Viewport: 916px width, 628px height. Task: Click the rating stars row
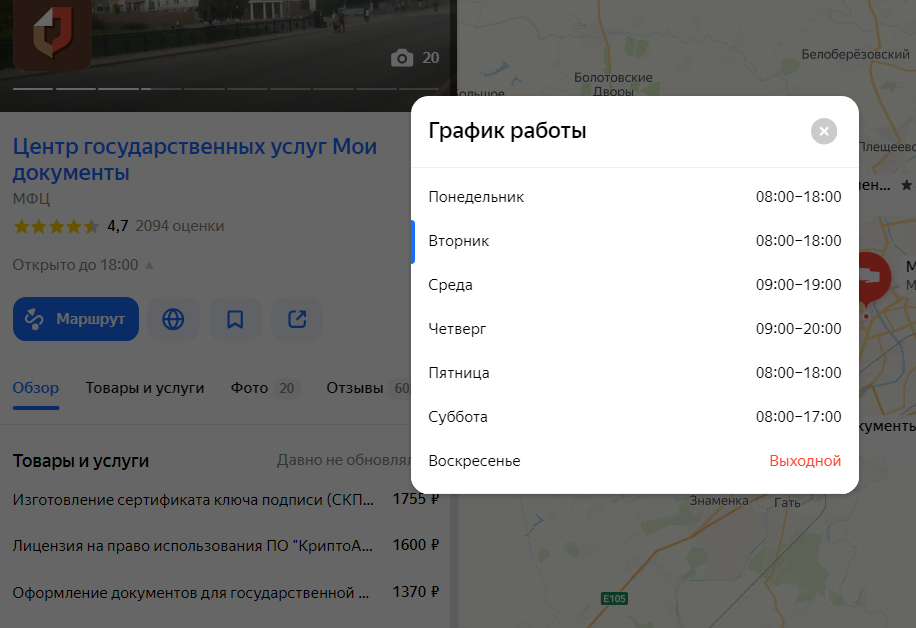tap(56, 226)
